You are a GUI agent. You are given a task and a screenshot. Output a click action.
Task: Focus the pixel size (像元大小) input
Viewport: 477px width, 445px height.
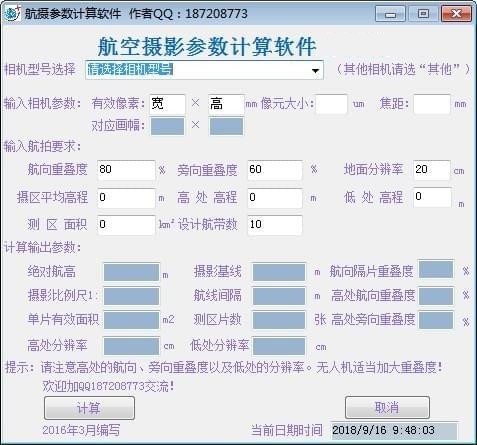pyautogui.click(x=331, y=104)
